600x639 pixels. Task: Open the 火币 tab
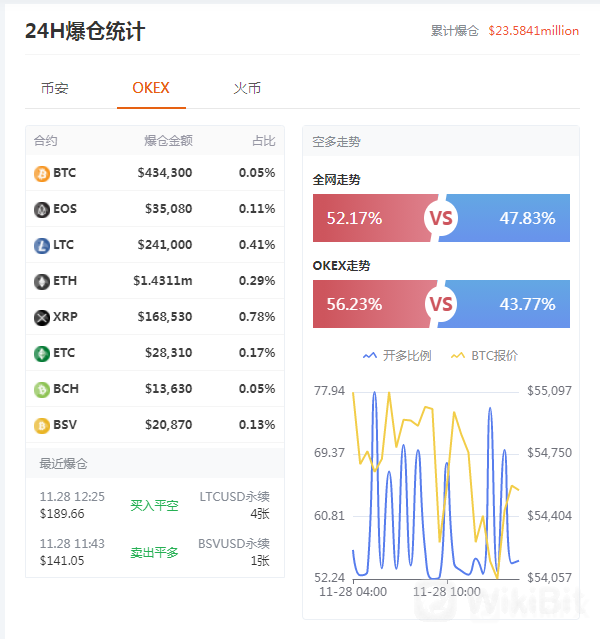tap(247, 88)
